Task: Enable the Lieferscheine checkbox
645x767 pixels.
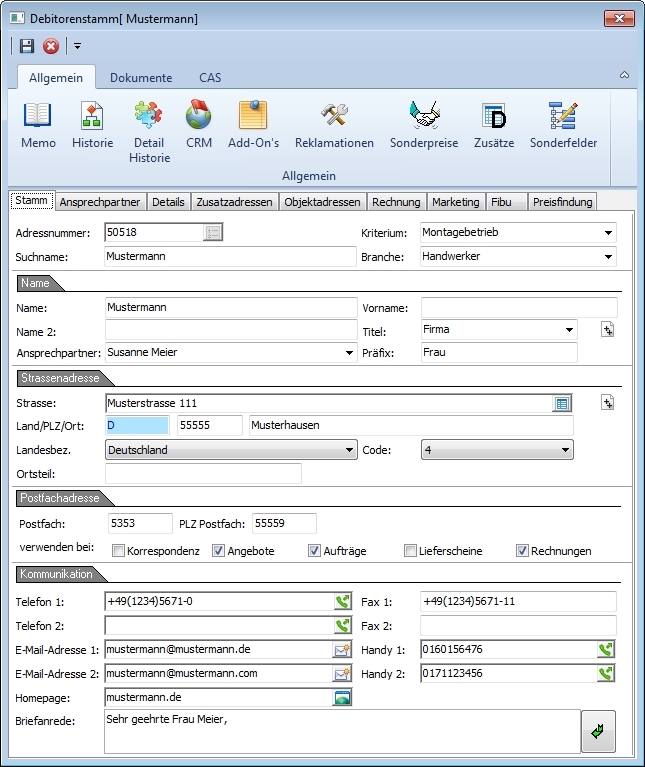Action: pyautogui.click(x=410, y=551)
